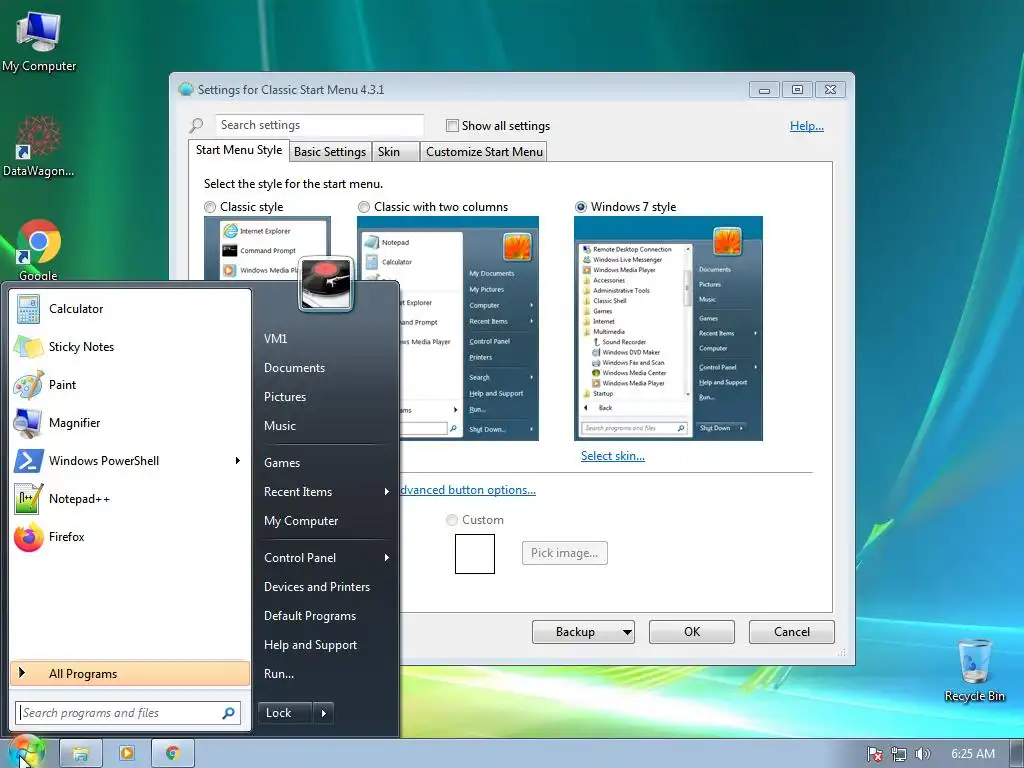Open Games from the start menu
Viewport: 1024px width, 768px height.
tap(327, 462)
